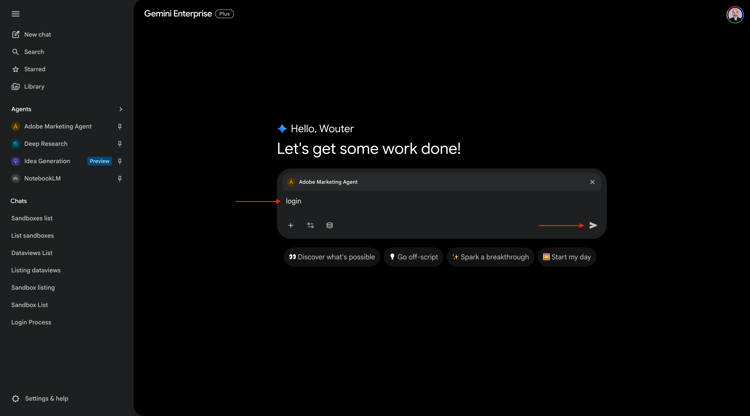Viewport: 750px width, 416px height.
Task: Click the Deep Research avatar icon
Action: (15, 143)
